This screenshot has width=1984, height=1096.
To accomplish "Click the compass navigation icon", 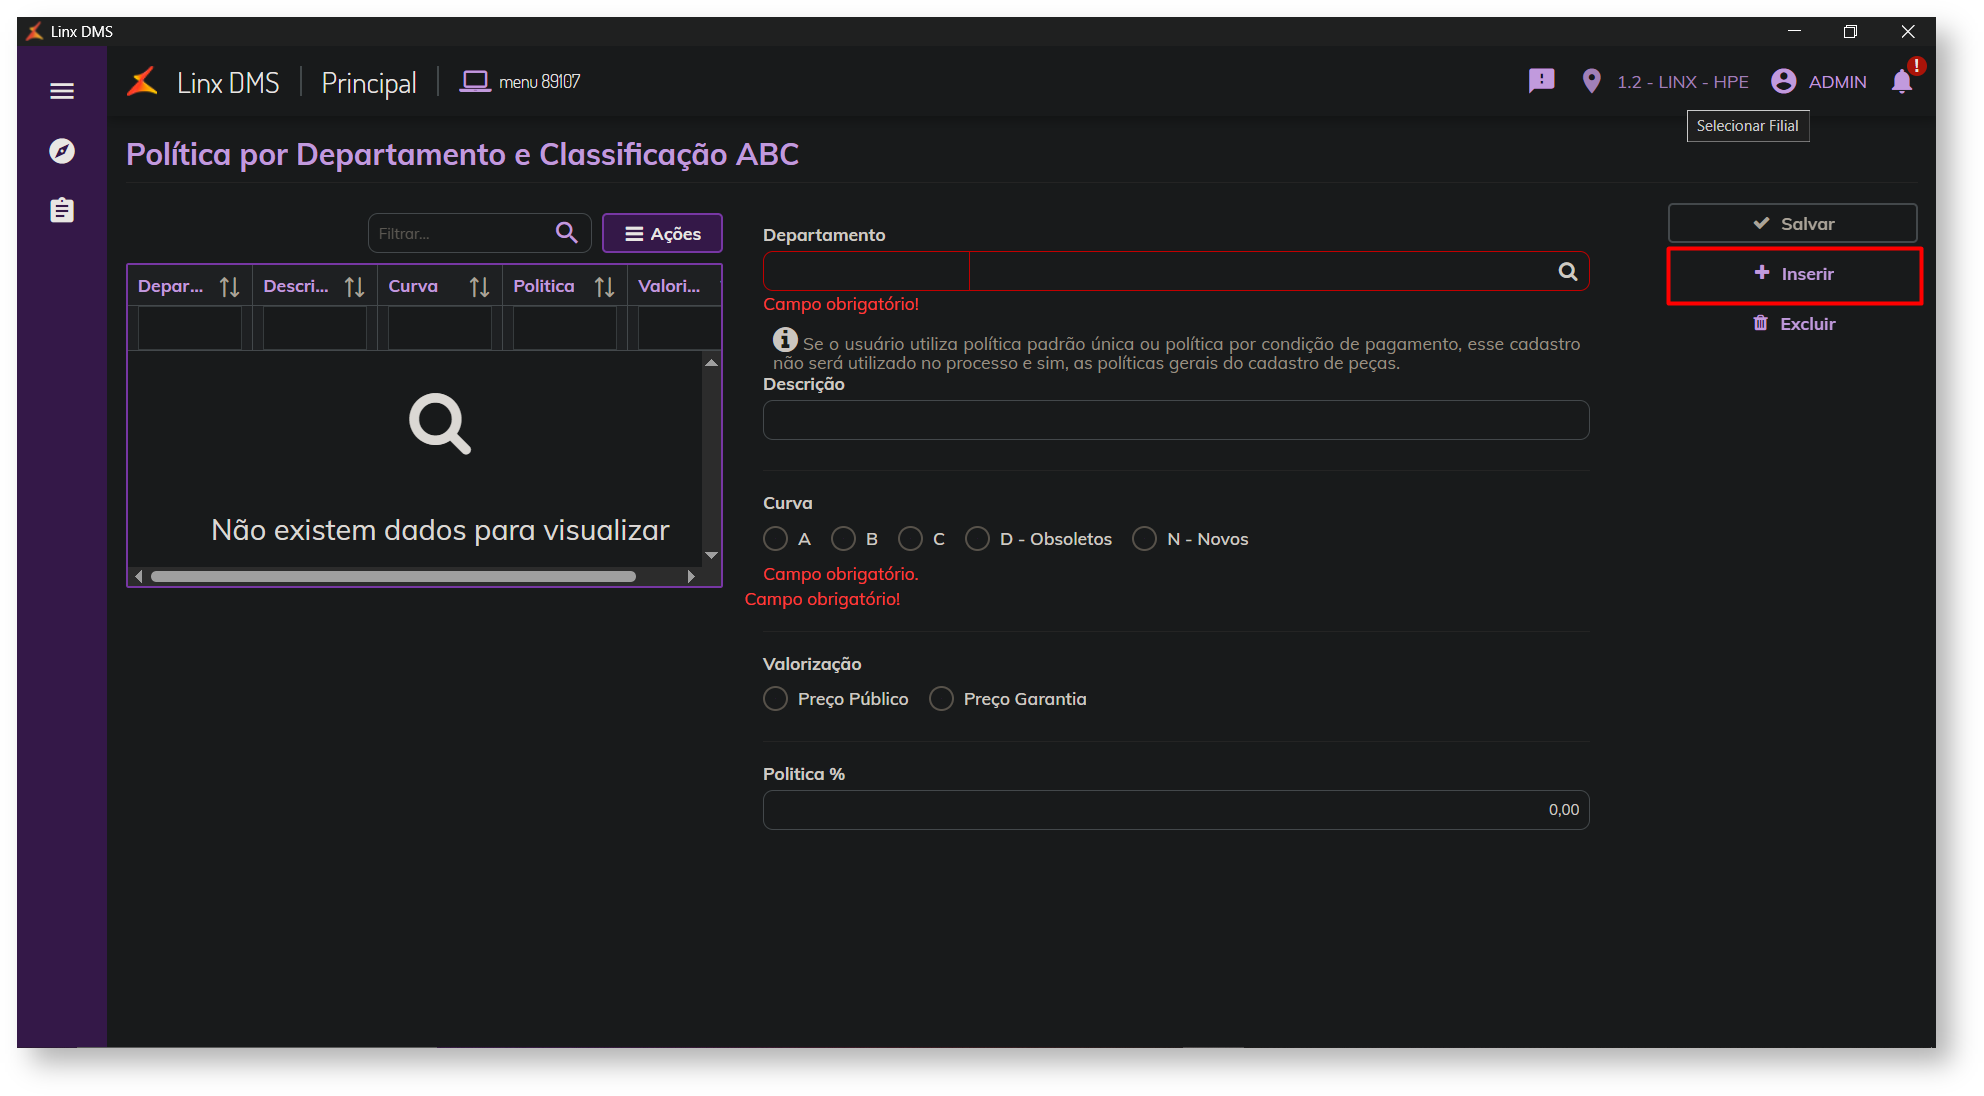I will click(62, 151).
